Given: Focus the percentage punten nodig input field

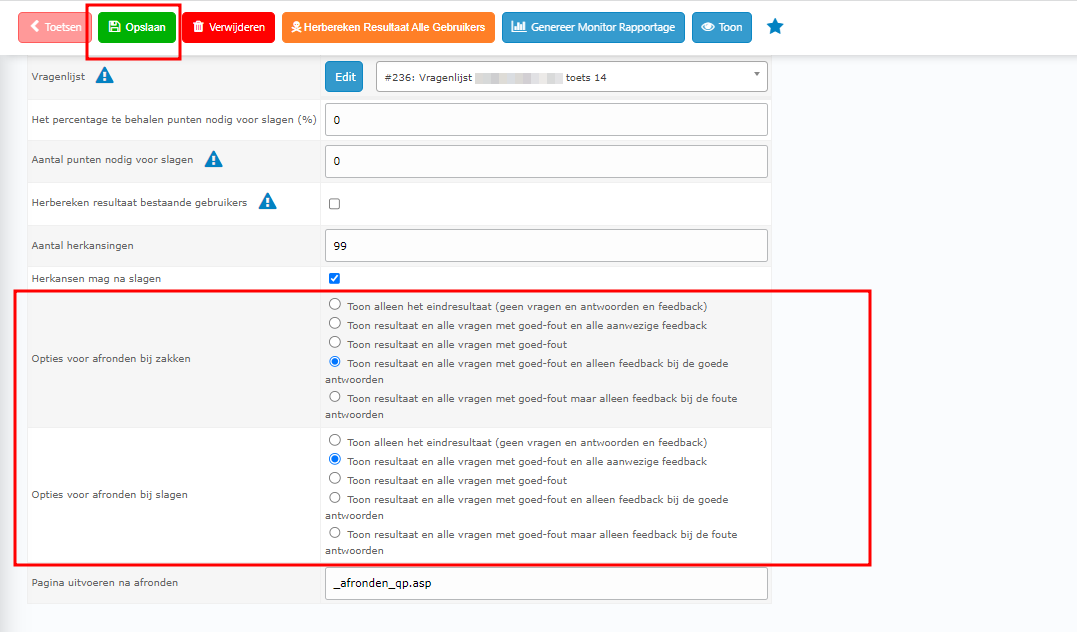Looking at the screenshot, I should tap(546, 119).
